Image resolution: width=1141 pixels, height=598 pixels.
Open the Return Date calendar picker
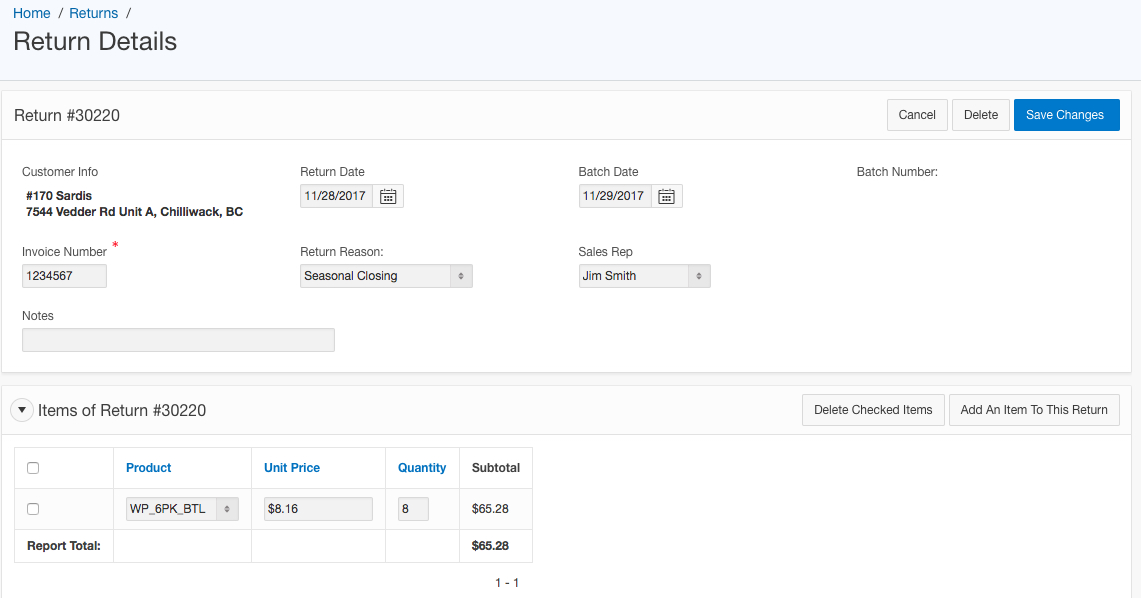click(389, 196)
